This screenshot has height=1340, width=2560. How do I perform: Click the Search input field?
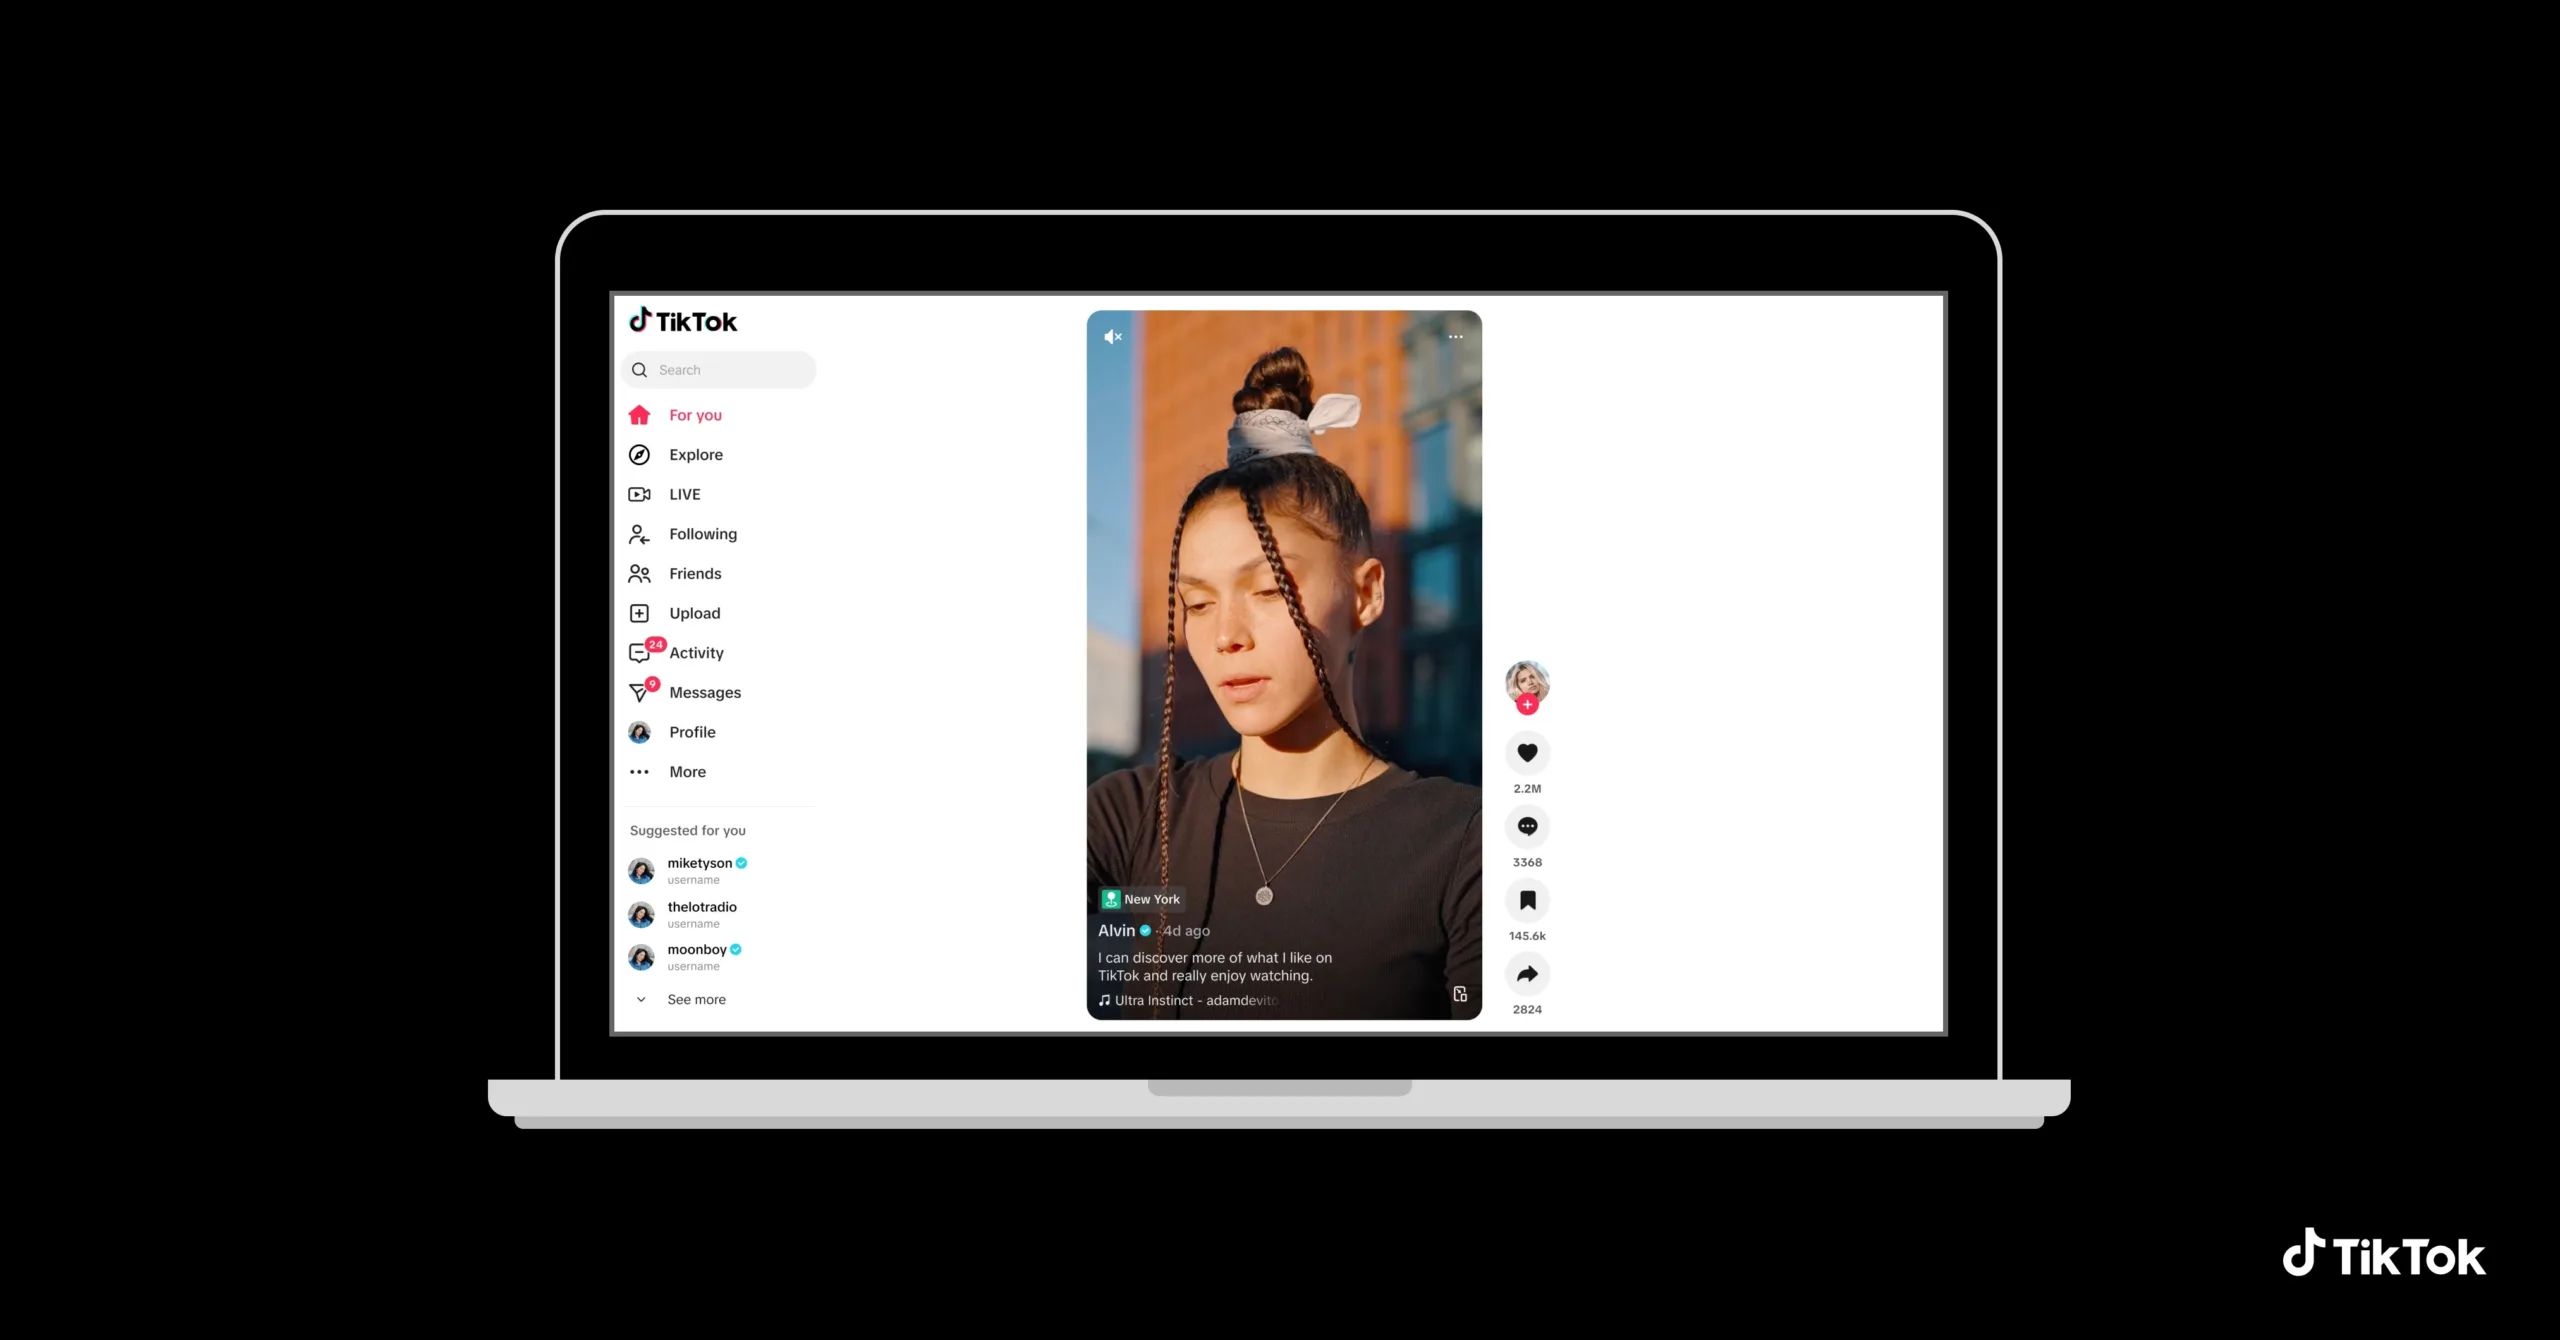(x=720, y=369)
